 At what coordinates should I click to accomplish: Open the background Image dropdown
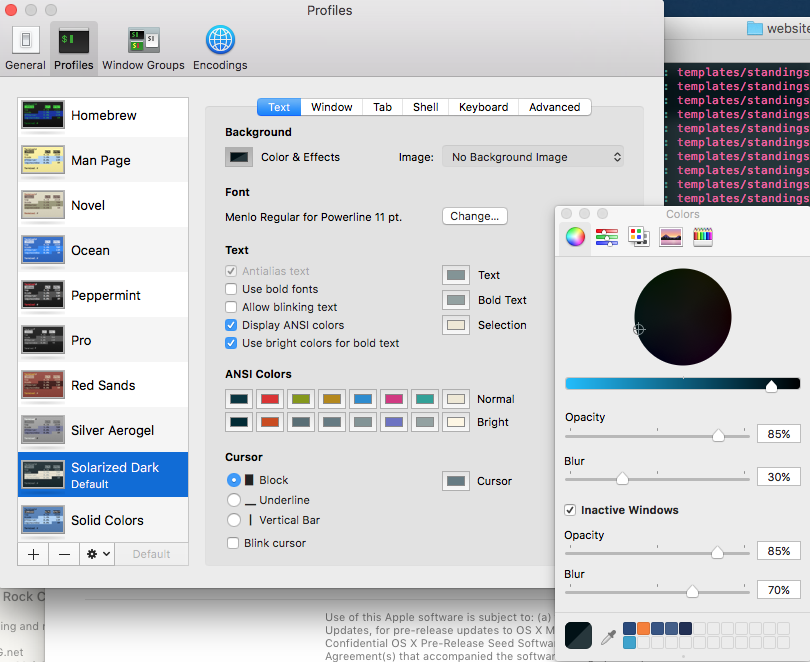click(533, 157)
